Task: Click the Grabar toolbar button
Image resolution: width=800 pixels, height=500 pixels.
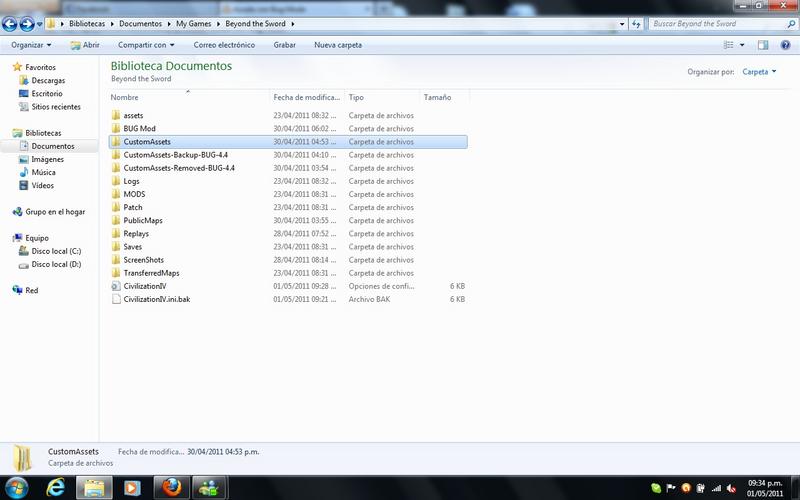Action: coord(284,45)
